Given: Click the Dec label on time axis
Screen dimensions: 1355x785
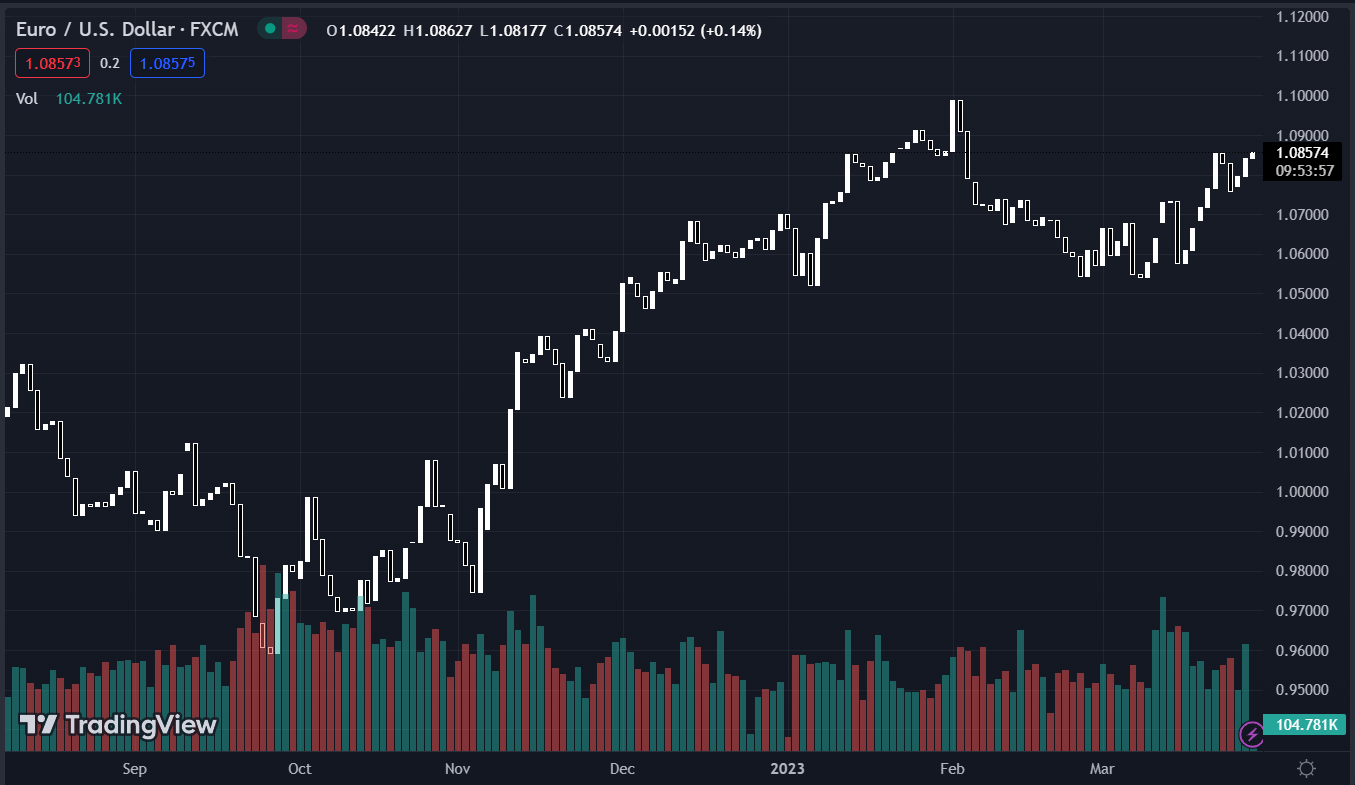Looking at the screenshot, I should click(x=622, y=768).
